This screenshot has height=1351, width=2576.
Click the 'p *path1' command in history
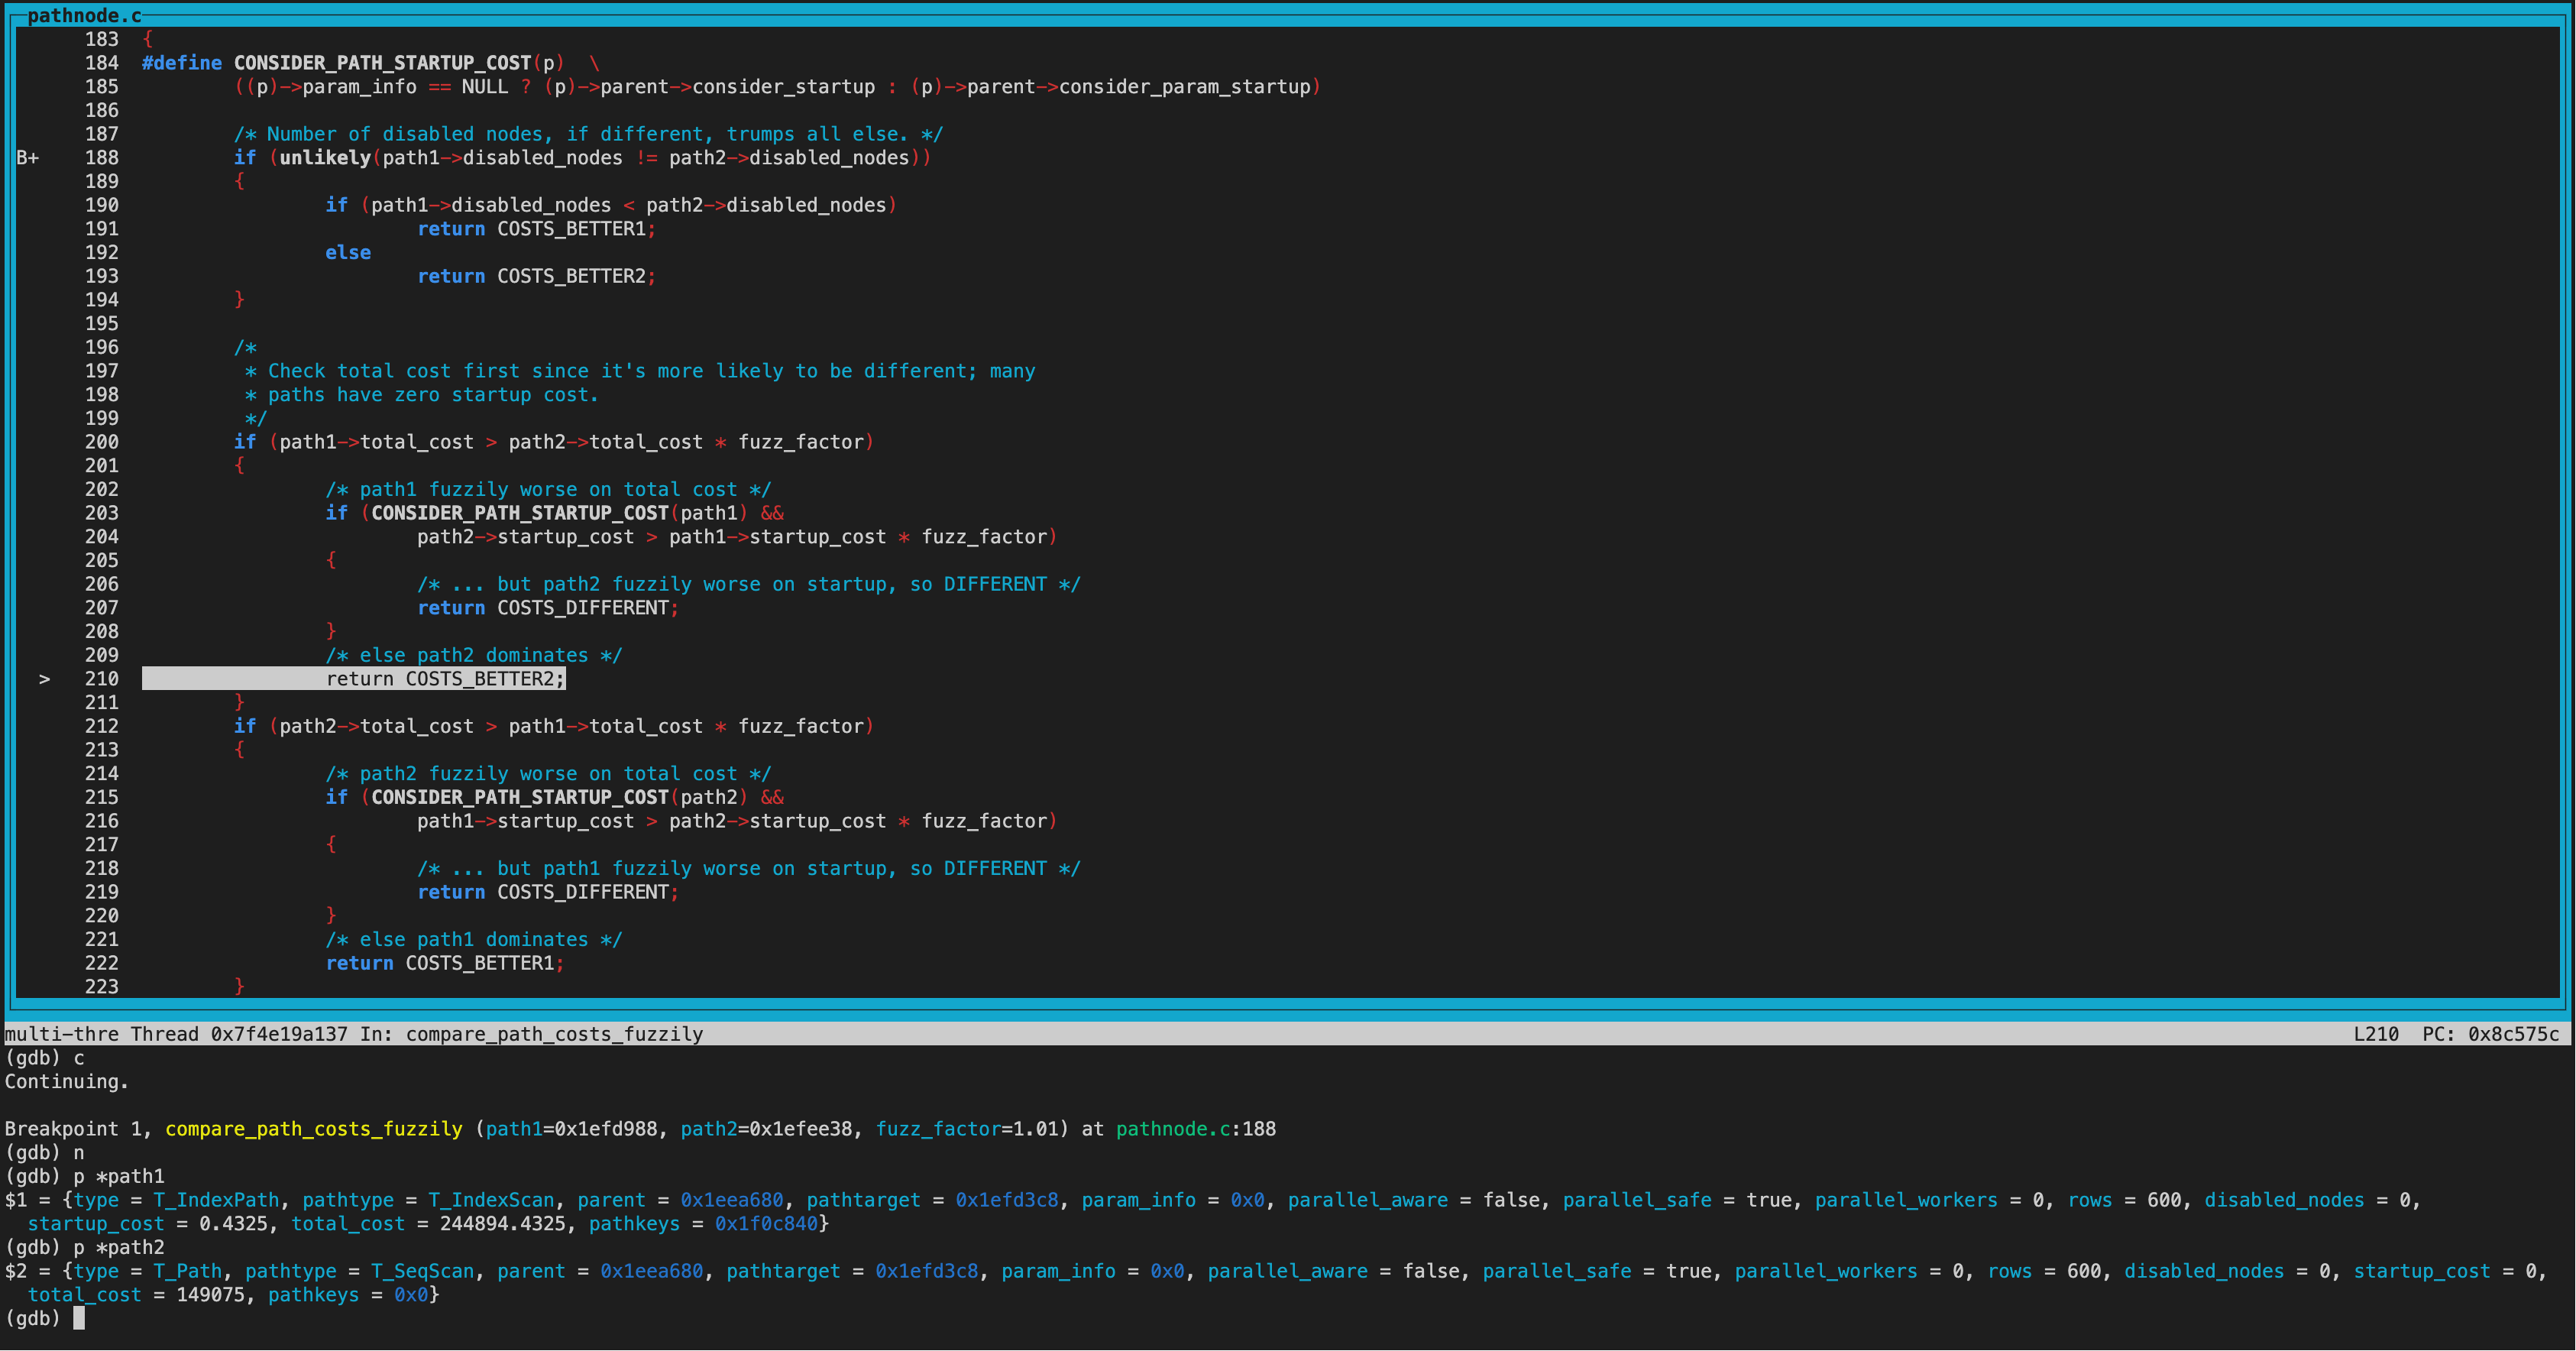point(118,1176)
